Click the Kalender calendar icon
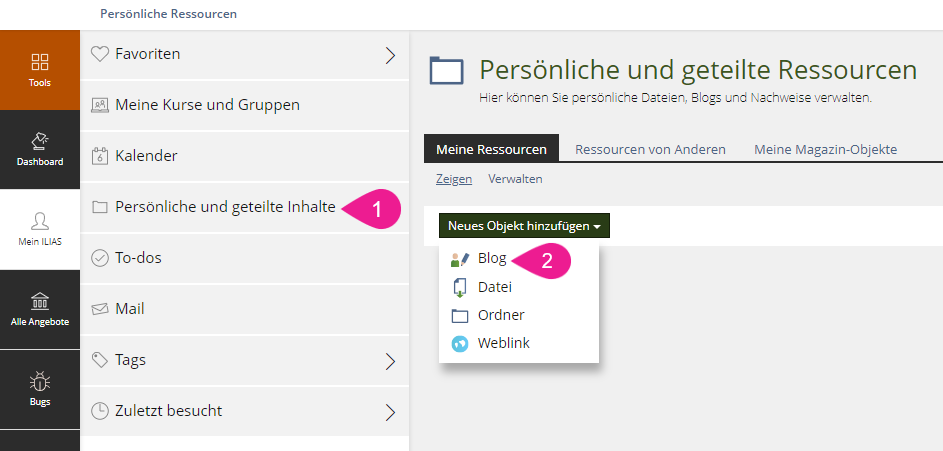This screenshot has width=943, height=451. [99, 156]
